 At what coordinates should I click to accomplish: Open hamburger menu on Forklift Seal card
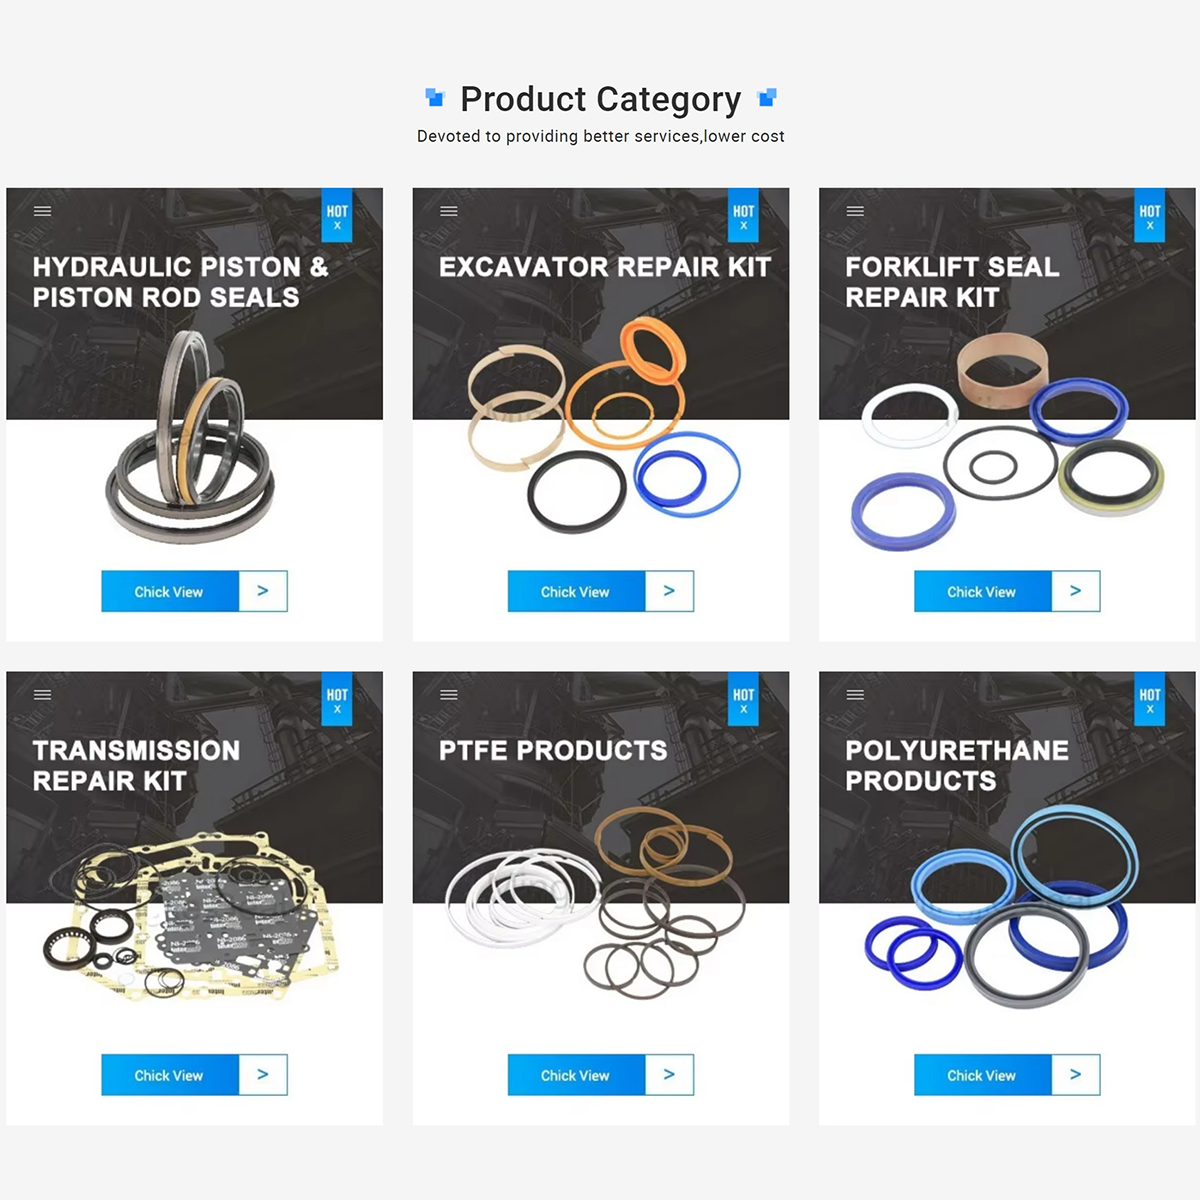coord(855,211)
